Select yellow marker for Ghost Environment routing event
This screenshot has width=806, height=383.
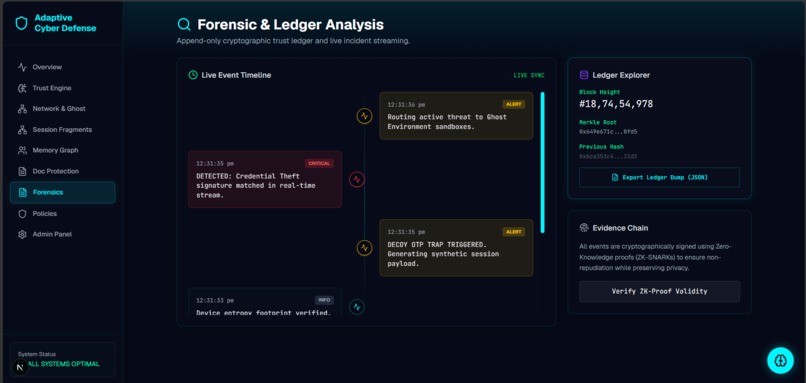pos(364,116)
